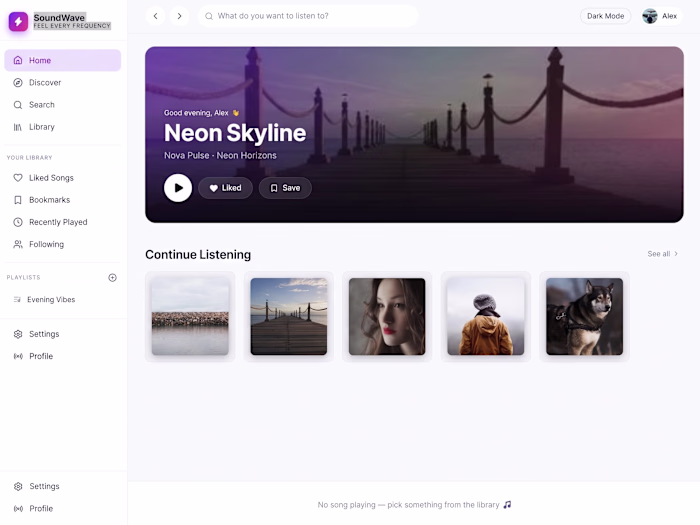Image resolution: width=700 pixels, height=525 pixels.
Task: Open the woman portrait album thumbnail
Action: point(387,317)
